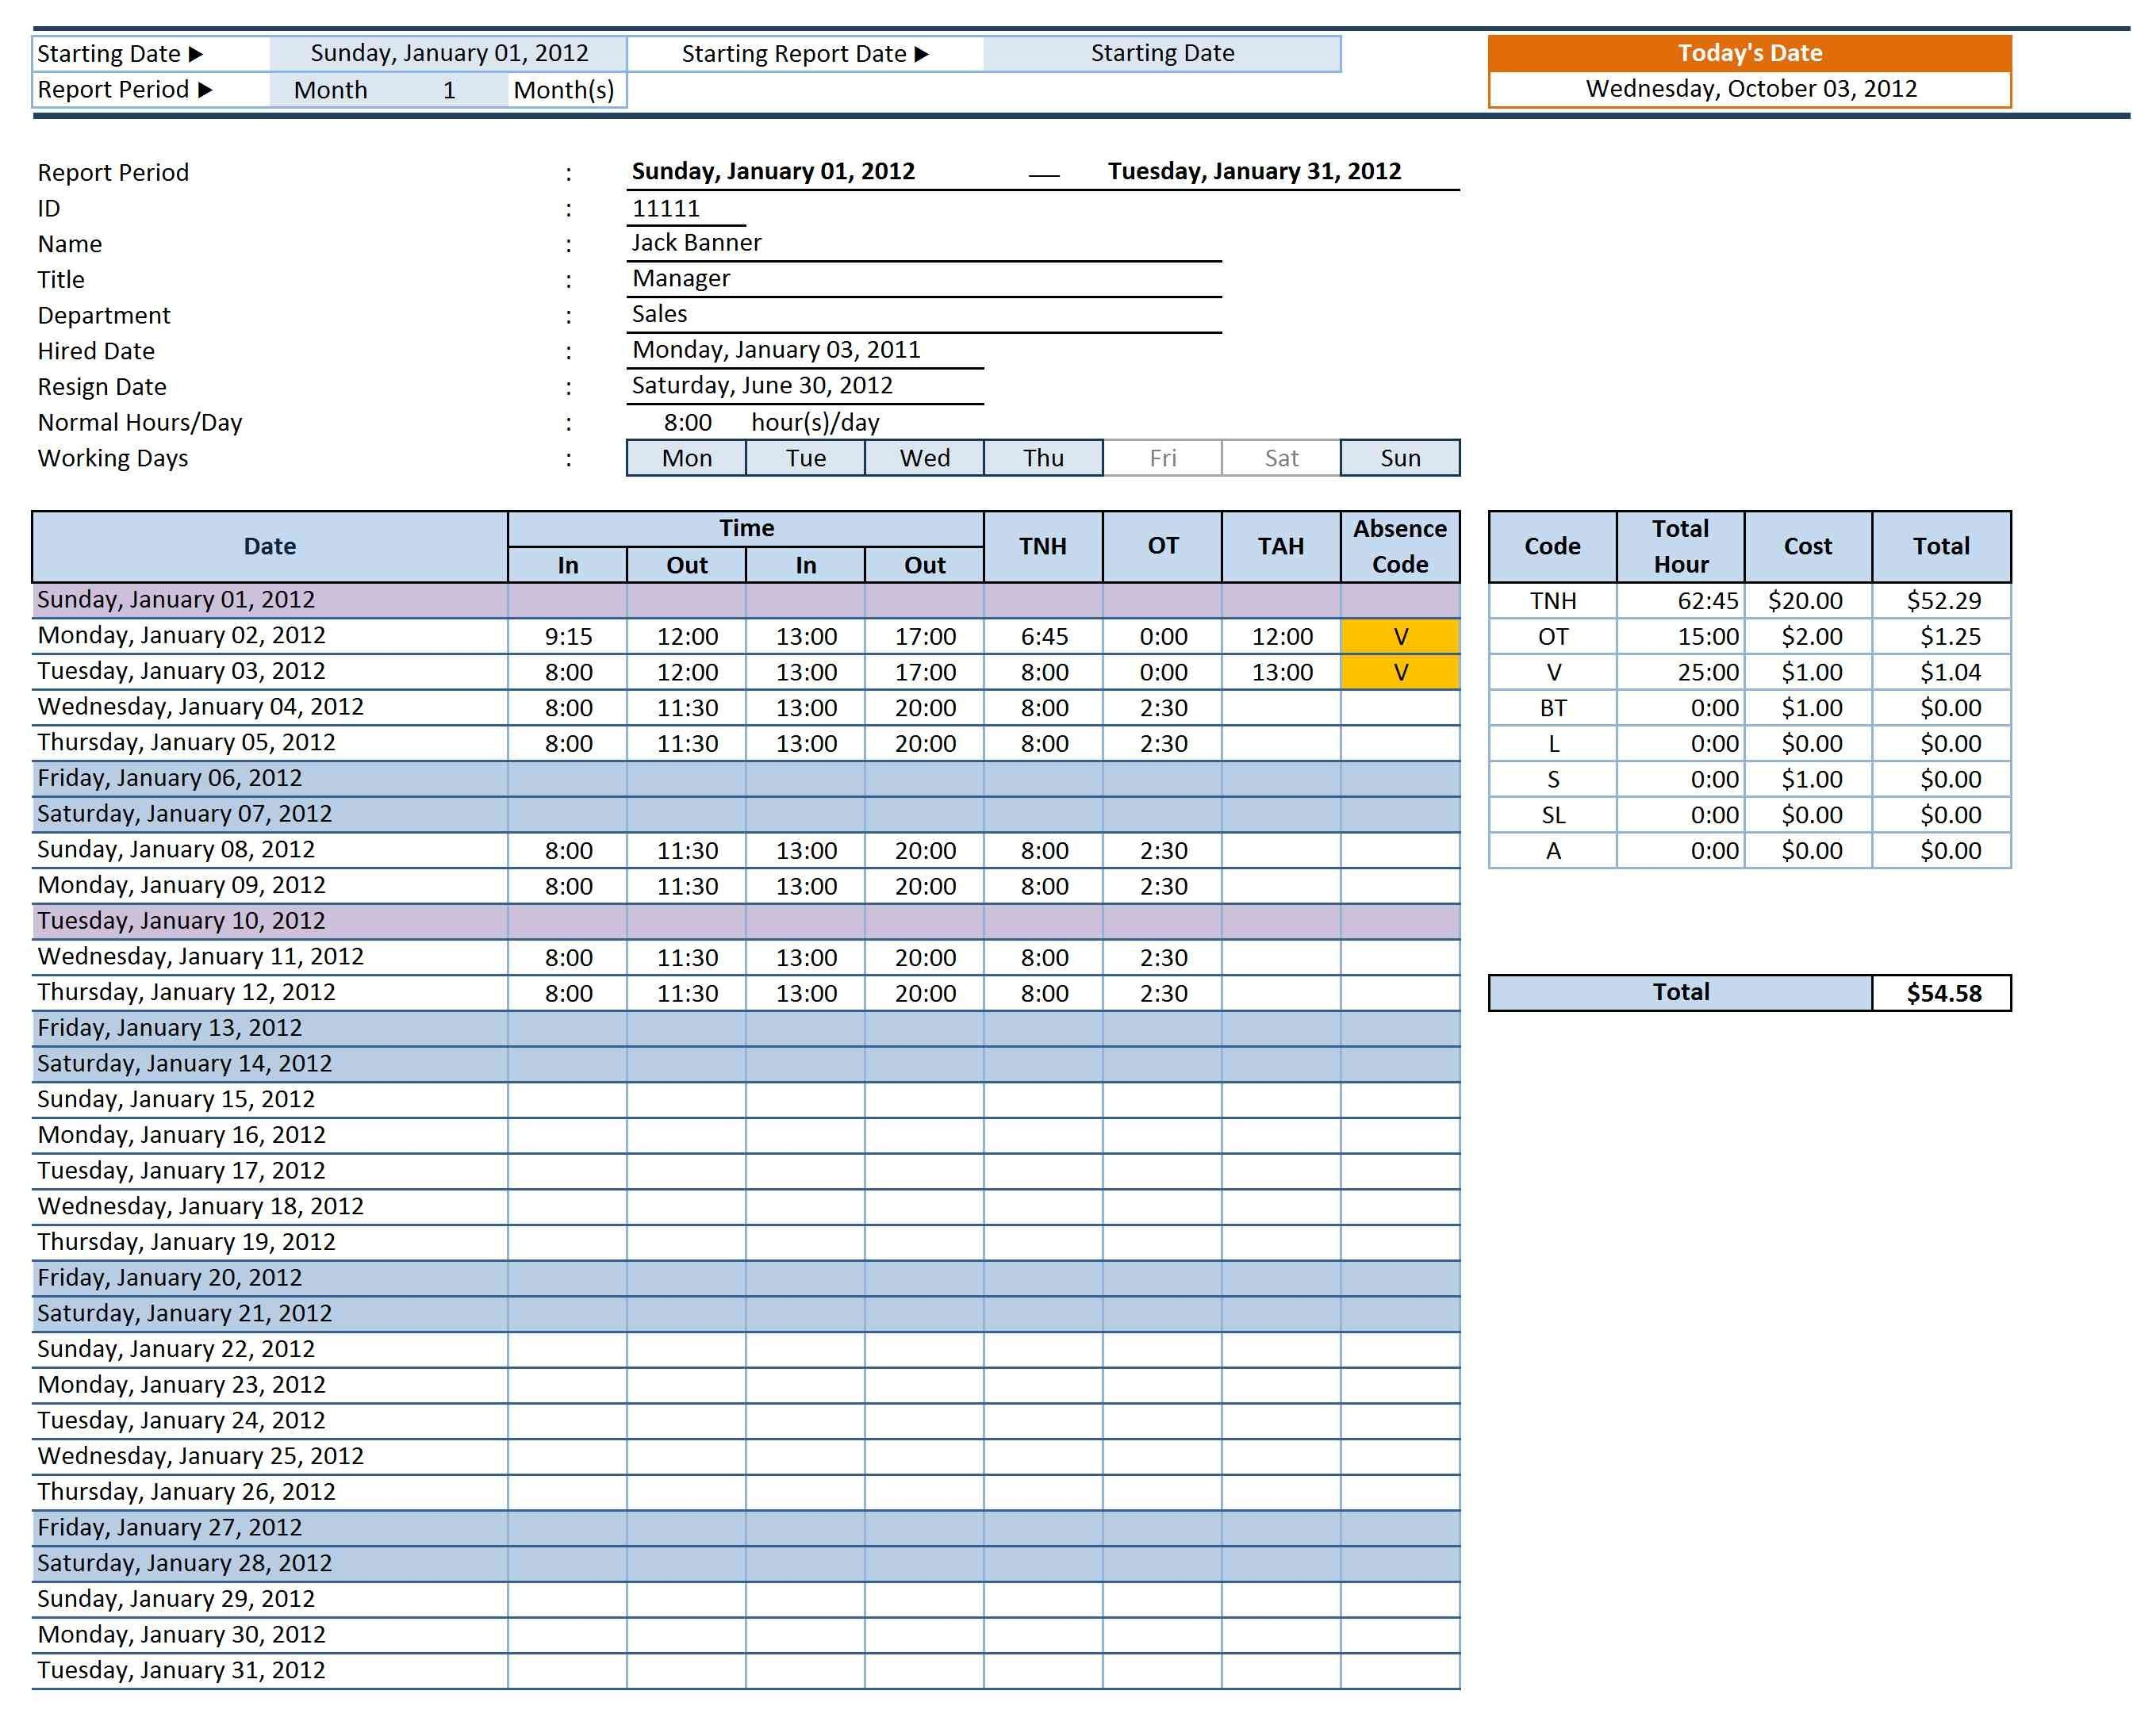Screen dimensions: 2156x1729
Task: Click the Resign Date Saturday, June 30, 2012
Action: click(x=760, y=385)
